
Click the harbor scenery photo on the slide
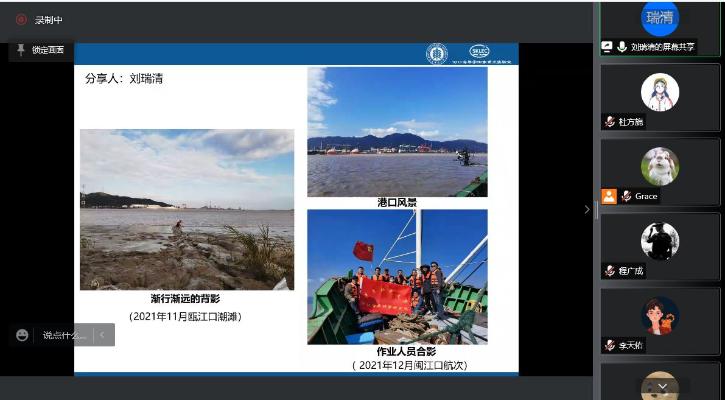tap(397, 132)
